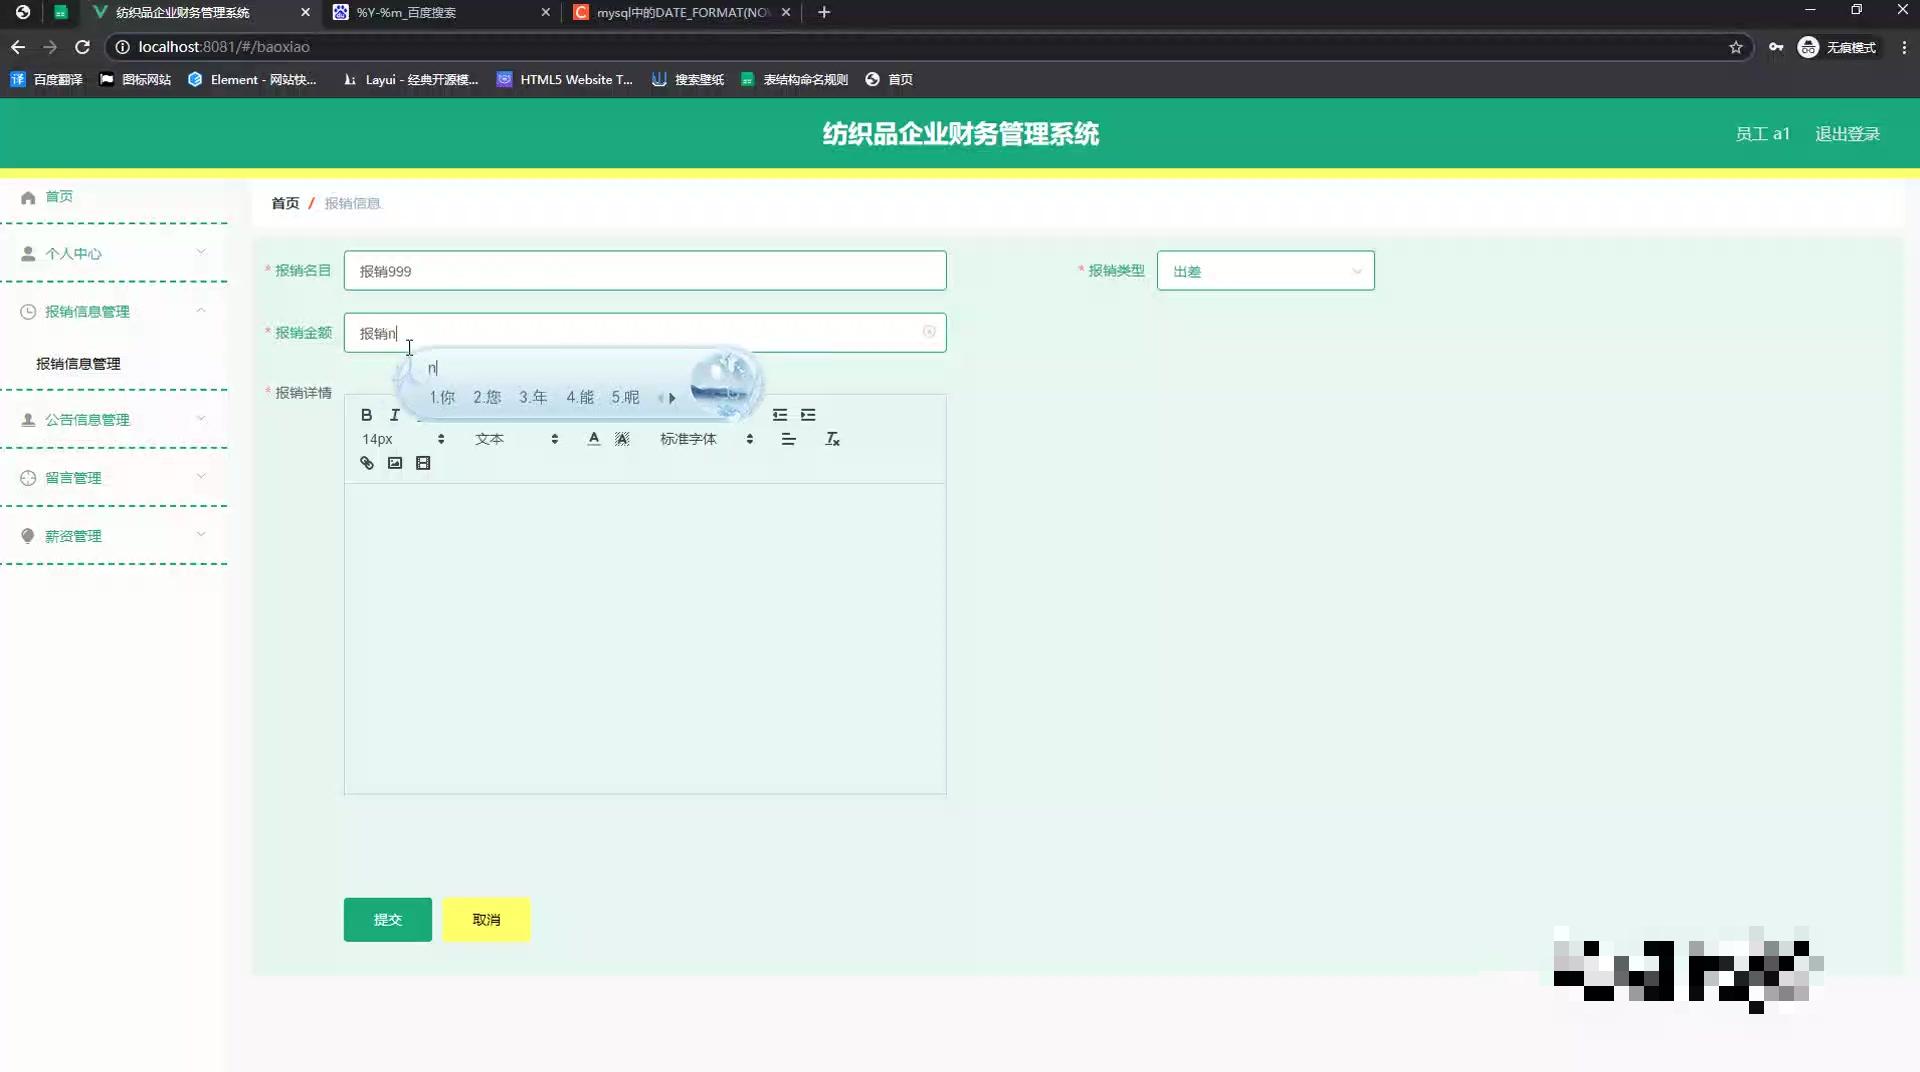
Task: Click into the 报销名目 input field
Action: (x=645, y=271)
